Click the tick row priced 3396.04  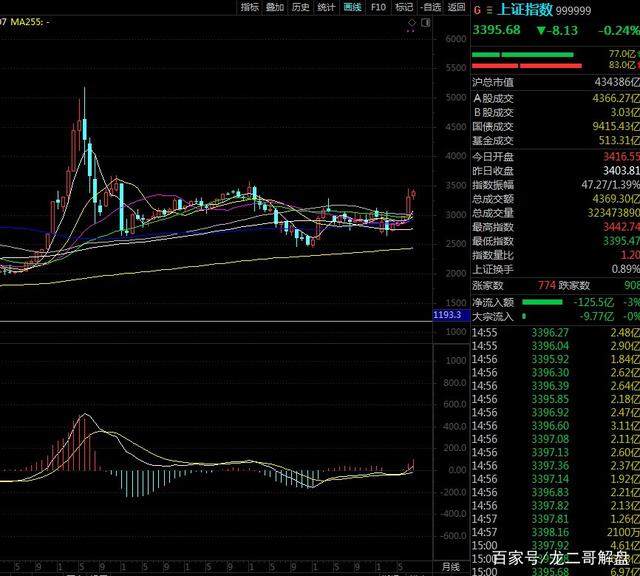(x=556, y=346)
